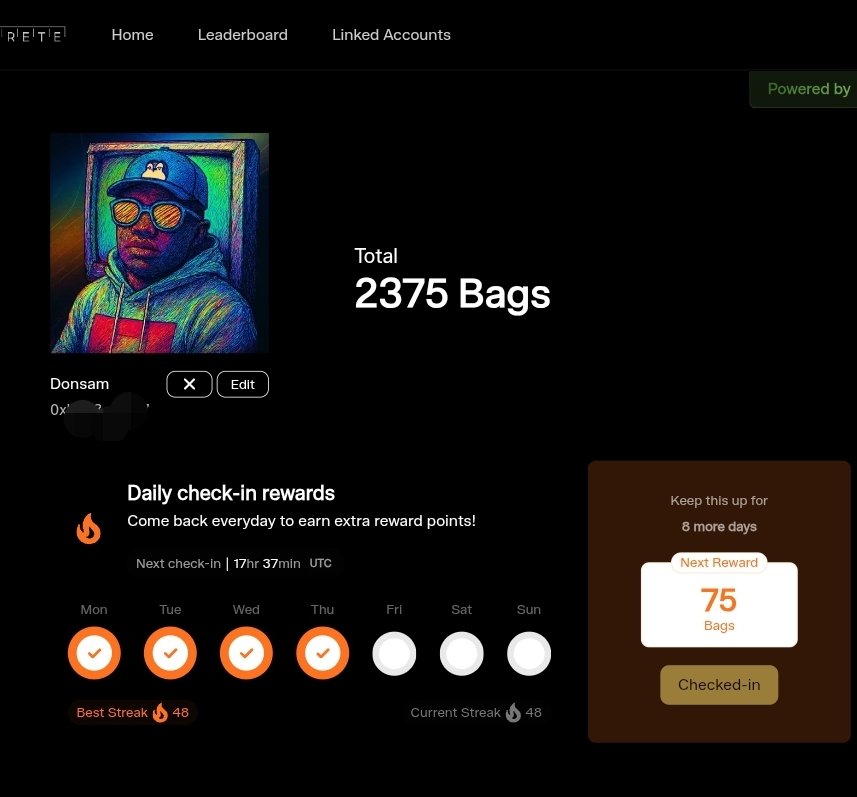The height and width of the screenshot is (797, 857).
Task: Click the Best Streak flame icon
Action: click(160, 712)
